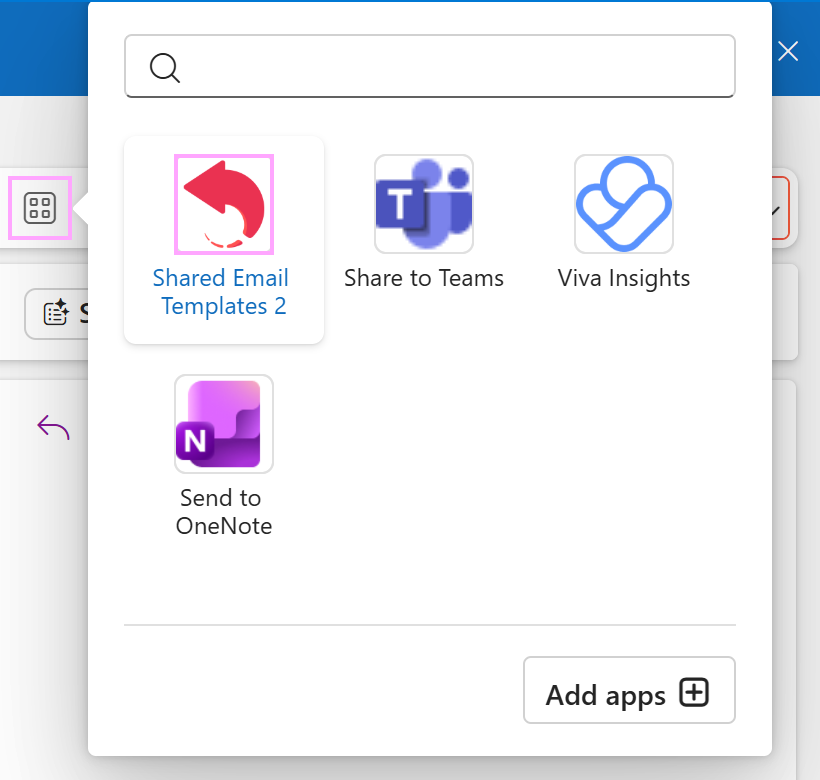Click the purple reply arrow icon
The width and height of the screenshot is (820, 780).
point(52,425)
